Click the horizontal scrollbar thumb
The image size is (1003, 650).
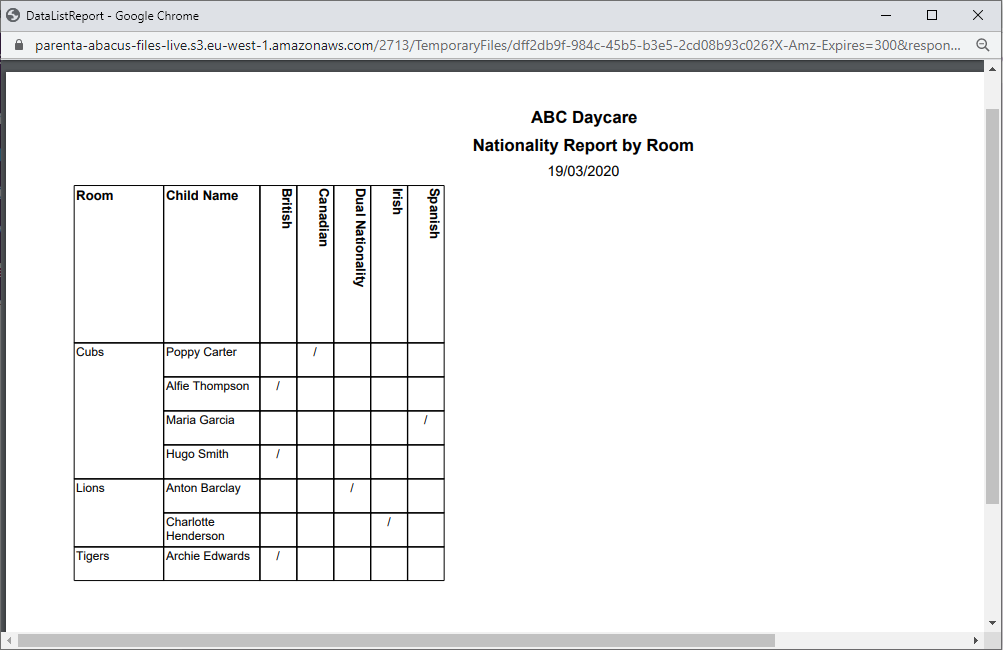(396, 640)
